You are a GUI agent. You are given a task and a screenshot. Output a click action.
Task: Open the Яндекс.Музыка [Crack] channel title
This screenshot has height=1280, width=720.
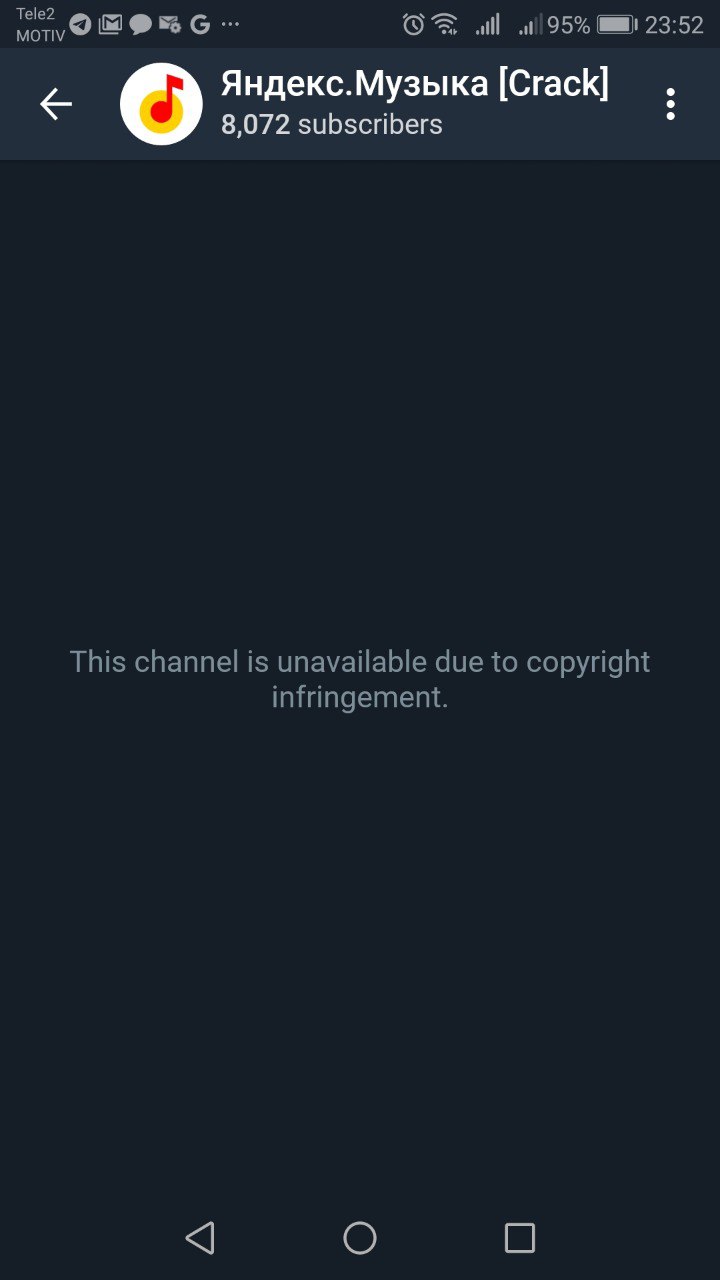click(414, 84)
